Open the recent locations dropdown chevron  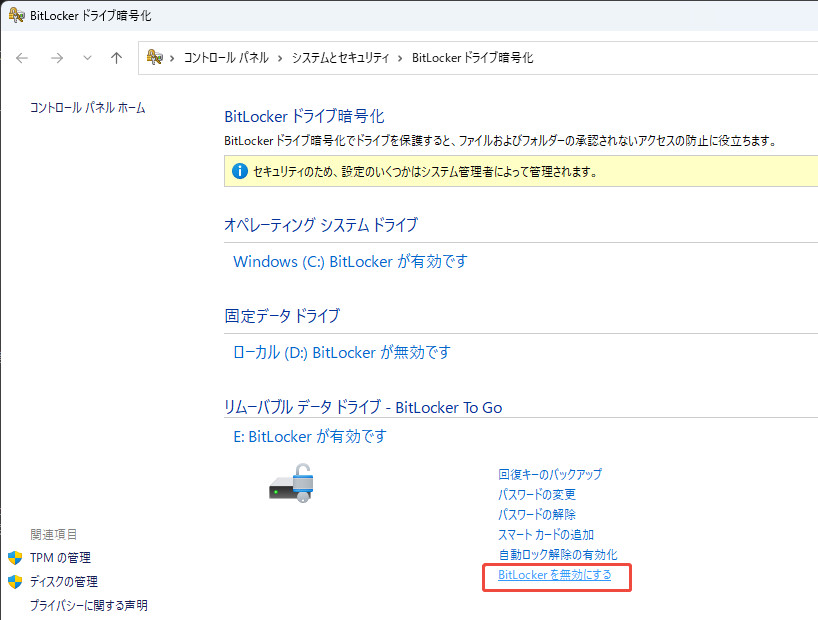[x=87, y=58]
